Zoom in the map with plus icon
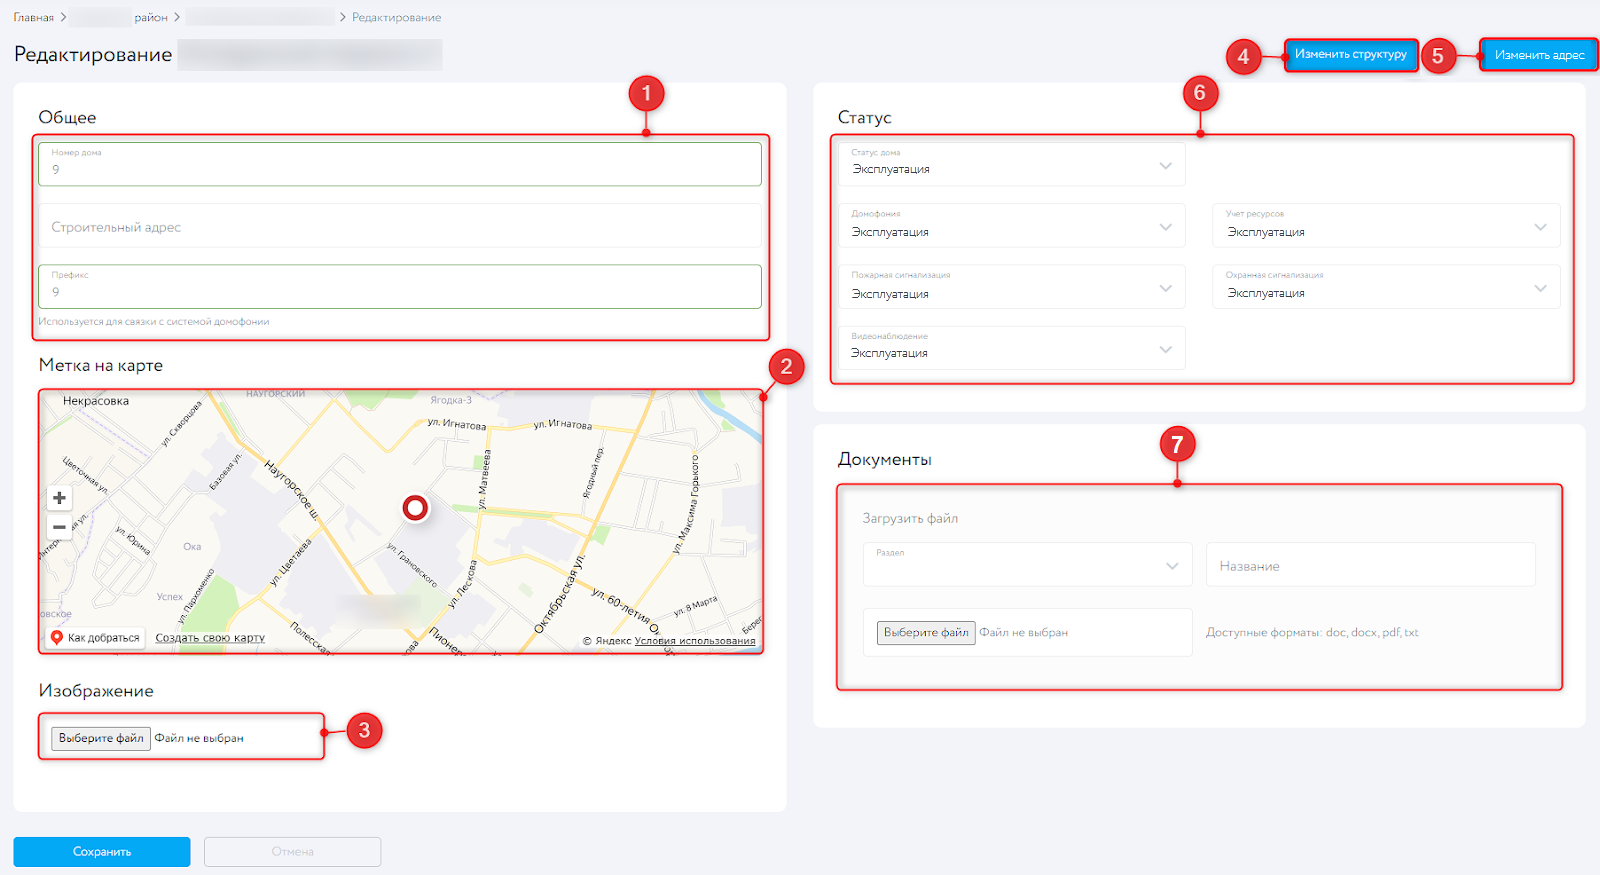The height and width of the screenshot is (875, 1600). [x=59, y=498]
